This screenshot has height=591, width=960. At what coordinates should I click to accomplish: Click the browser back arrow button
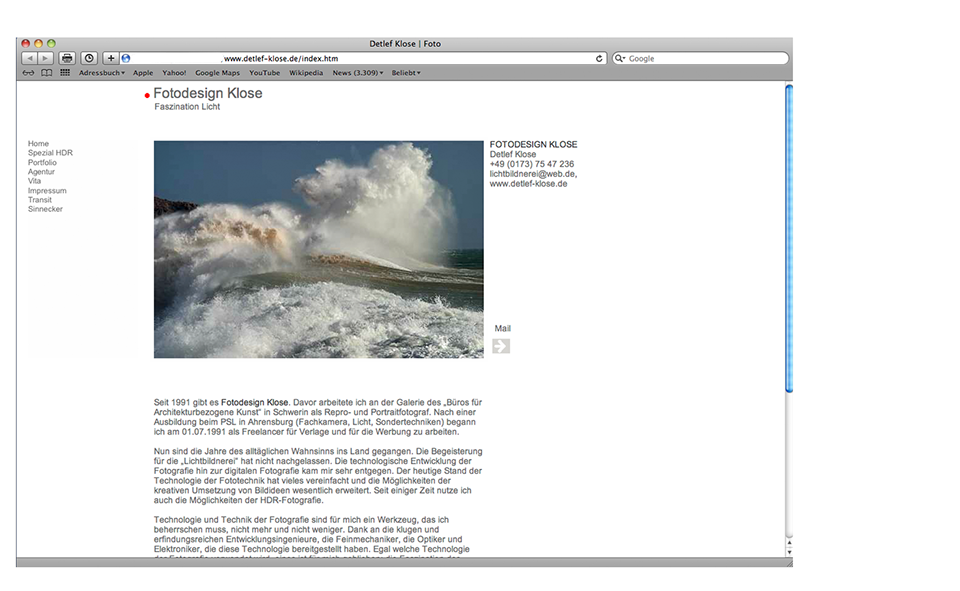tap(29, 58)
